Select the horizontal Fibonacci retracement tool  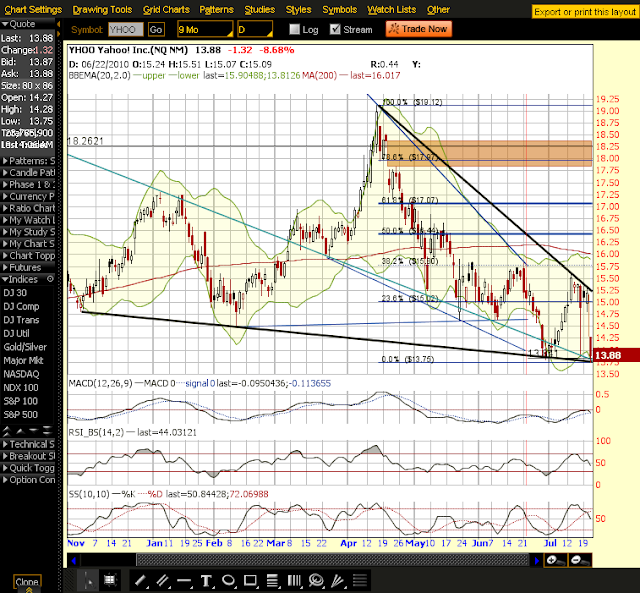pyautogui.click(x=272, y=580)
